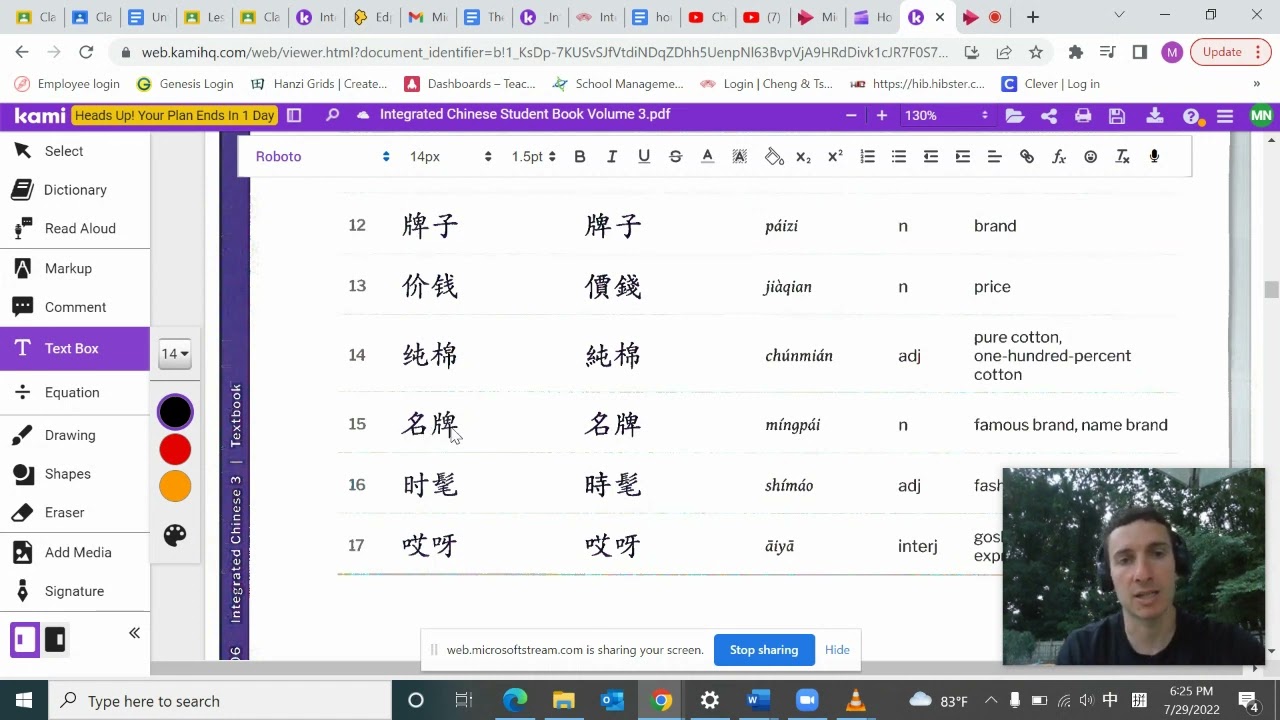Open the 1.5pt line spacing dropdown
The width and height of the screenshot is (1280, 720).
pyautogui.click(x=533, y=157)
